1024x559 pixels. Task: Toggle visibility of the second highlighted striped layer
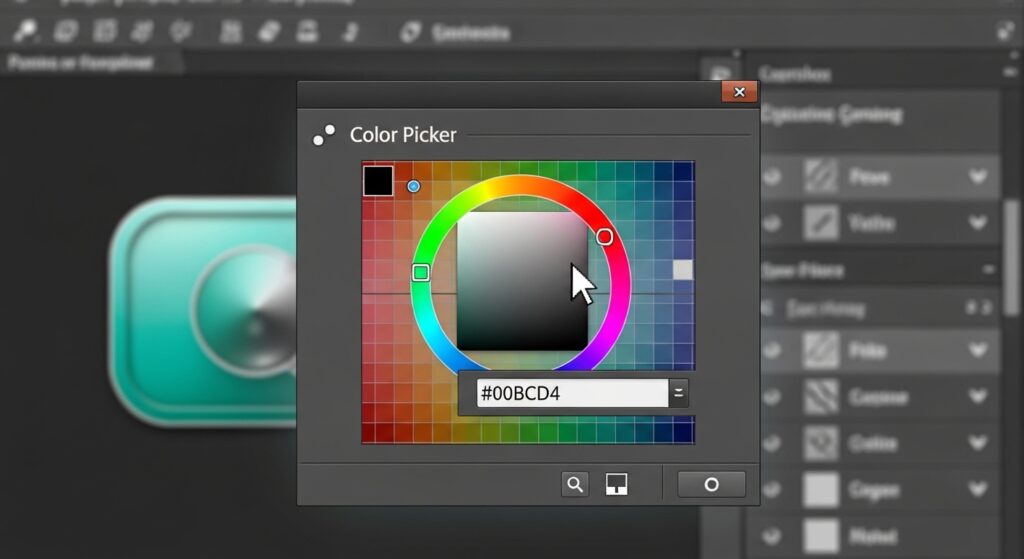(772, 350)
